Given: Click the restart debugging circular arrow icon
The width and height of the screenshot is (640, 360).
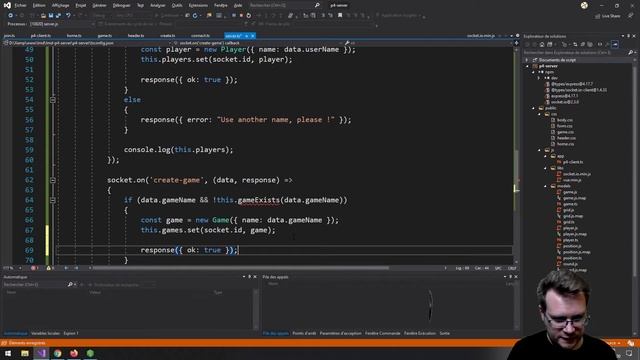Looking at the screenshot, I should (x=249, y=16).
